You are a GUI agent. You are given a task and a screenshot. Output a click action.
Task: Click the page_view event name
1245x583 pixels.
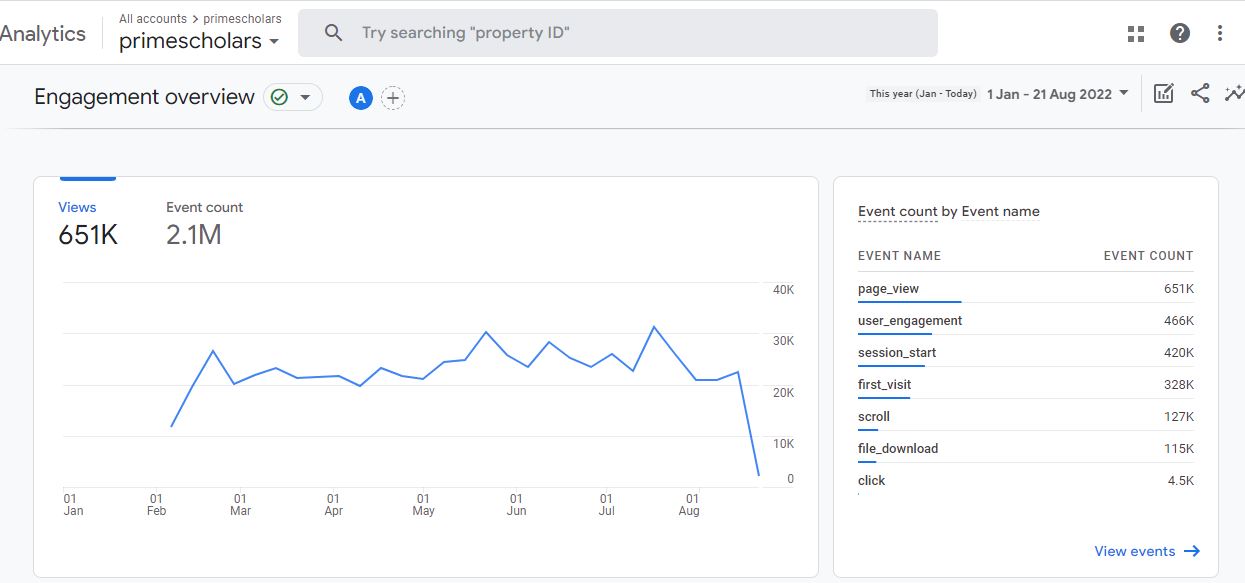pos(888,289)
